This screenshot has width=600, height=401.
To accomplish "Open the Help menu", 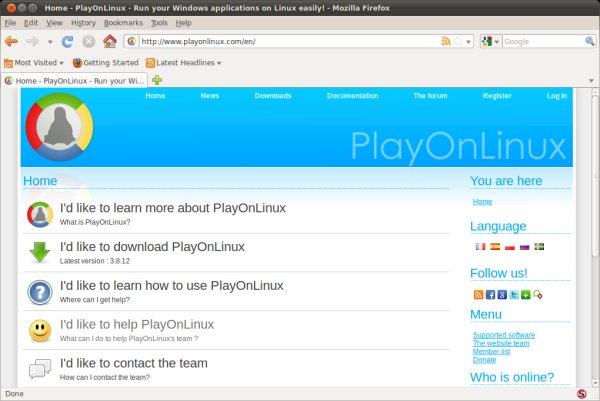I will 183,23.
